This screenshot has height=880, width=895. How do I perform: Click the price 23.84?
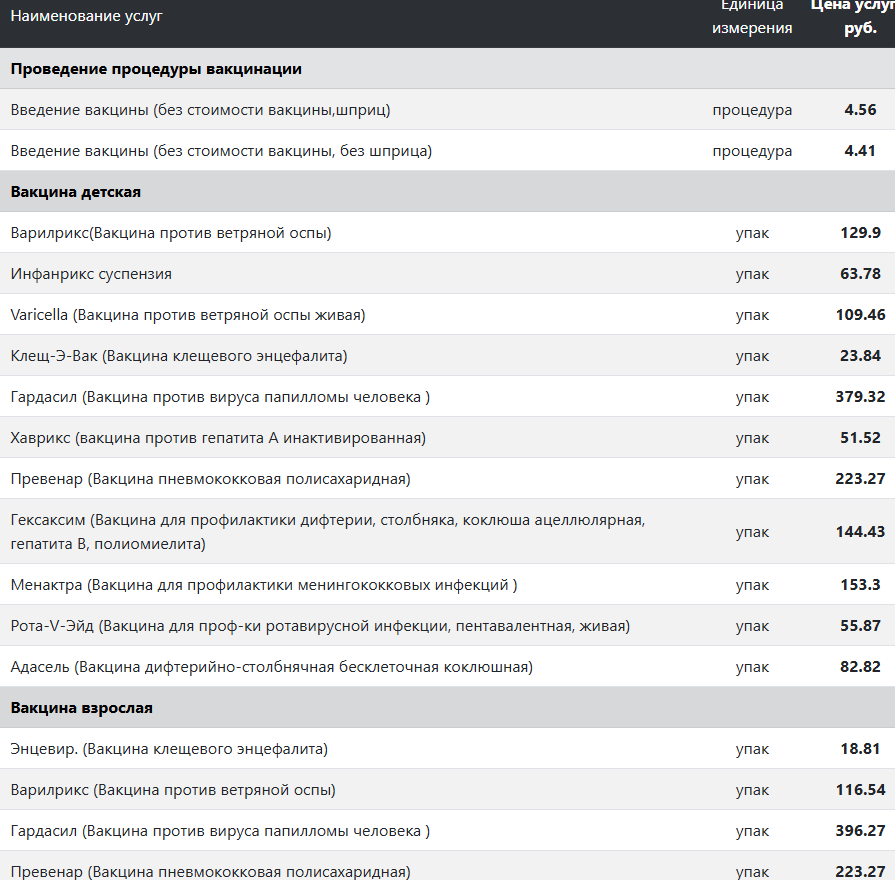pos(860,356)
